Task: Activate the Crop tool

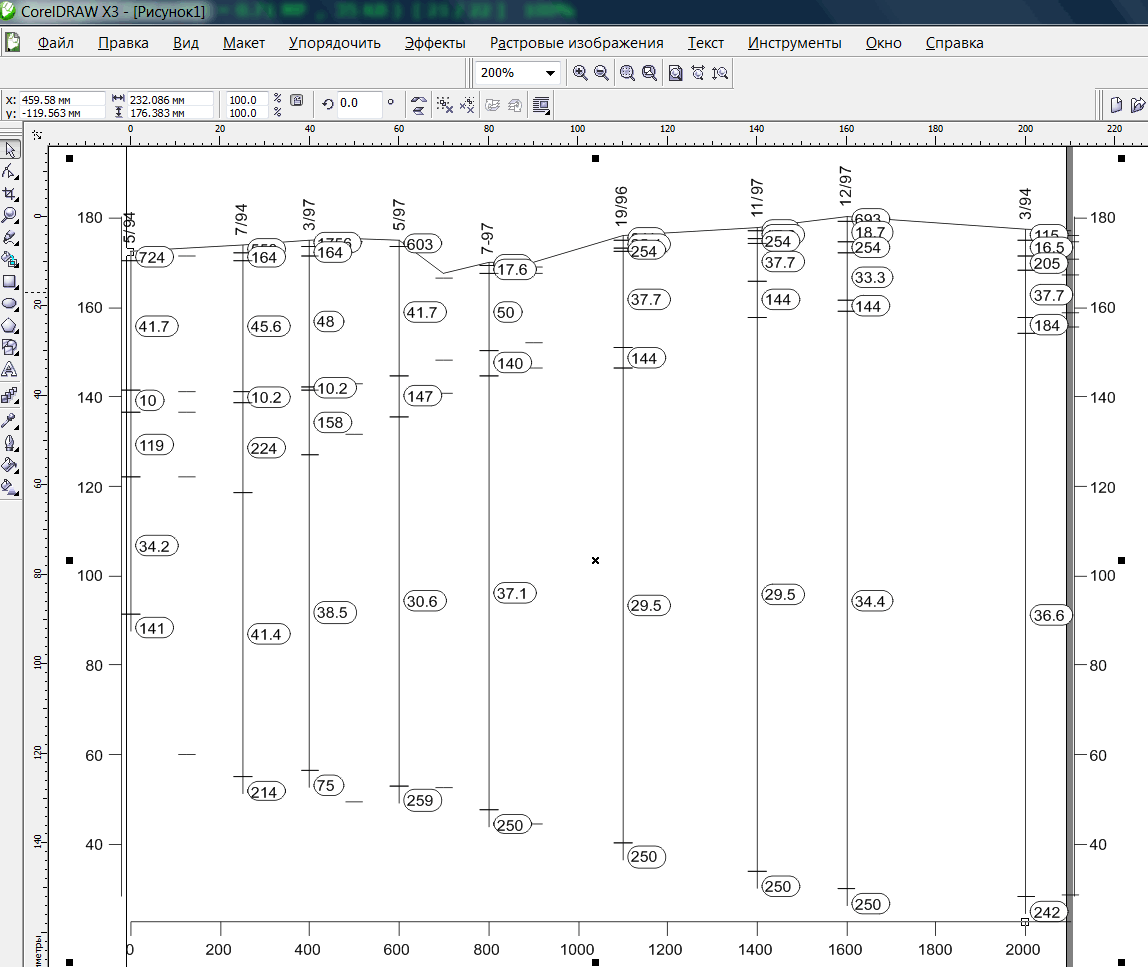Action: tap(10, 194)
